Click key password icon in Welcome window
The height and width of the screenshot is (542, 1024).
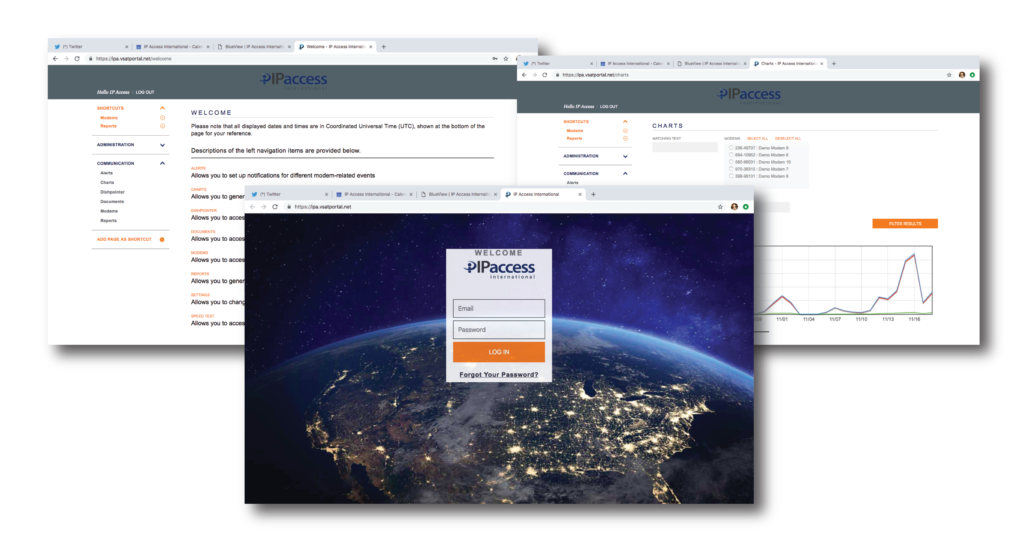tap(494, 59)
